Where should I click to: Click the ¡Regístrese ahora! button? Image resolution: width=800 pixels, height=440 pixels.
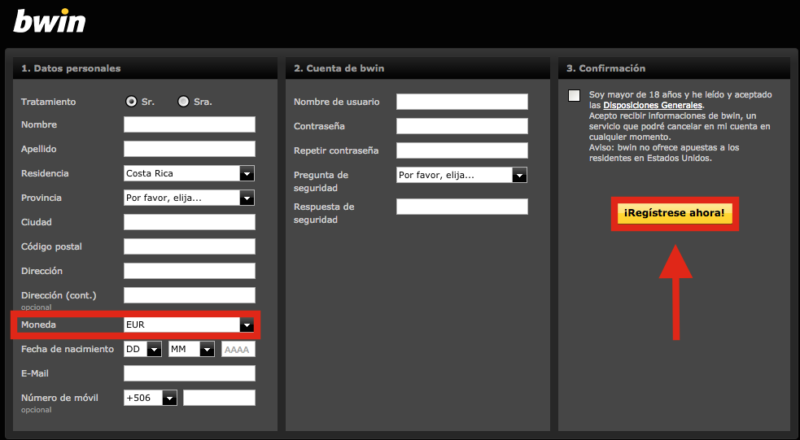point(674,213)
